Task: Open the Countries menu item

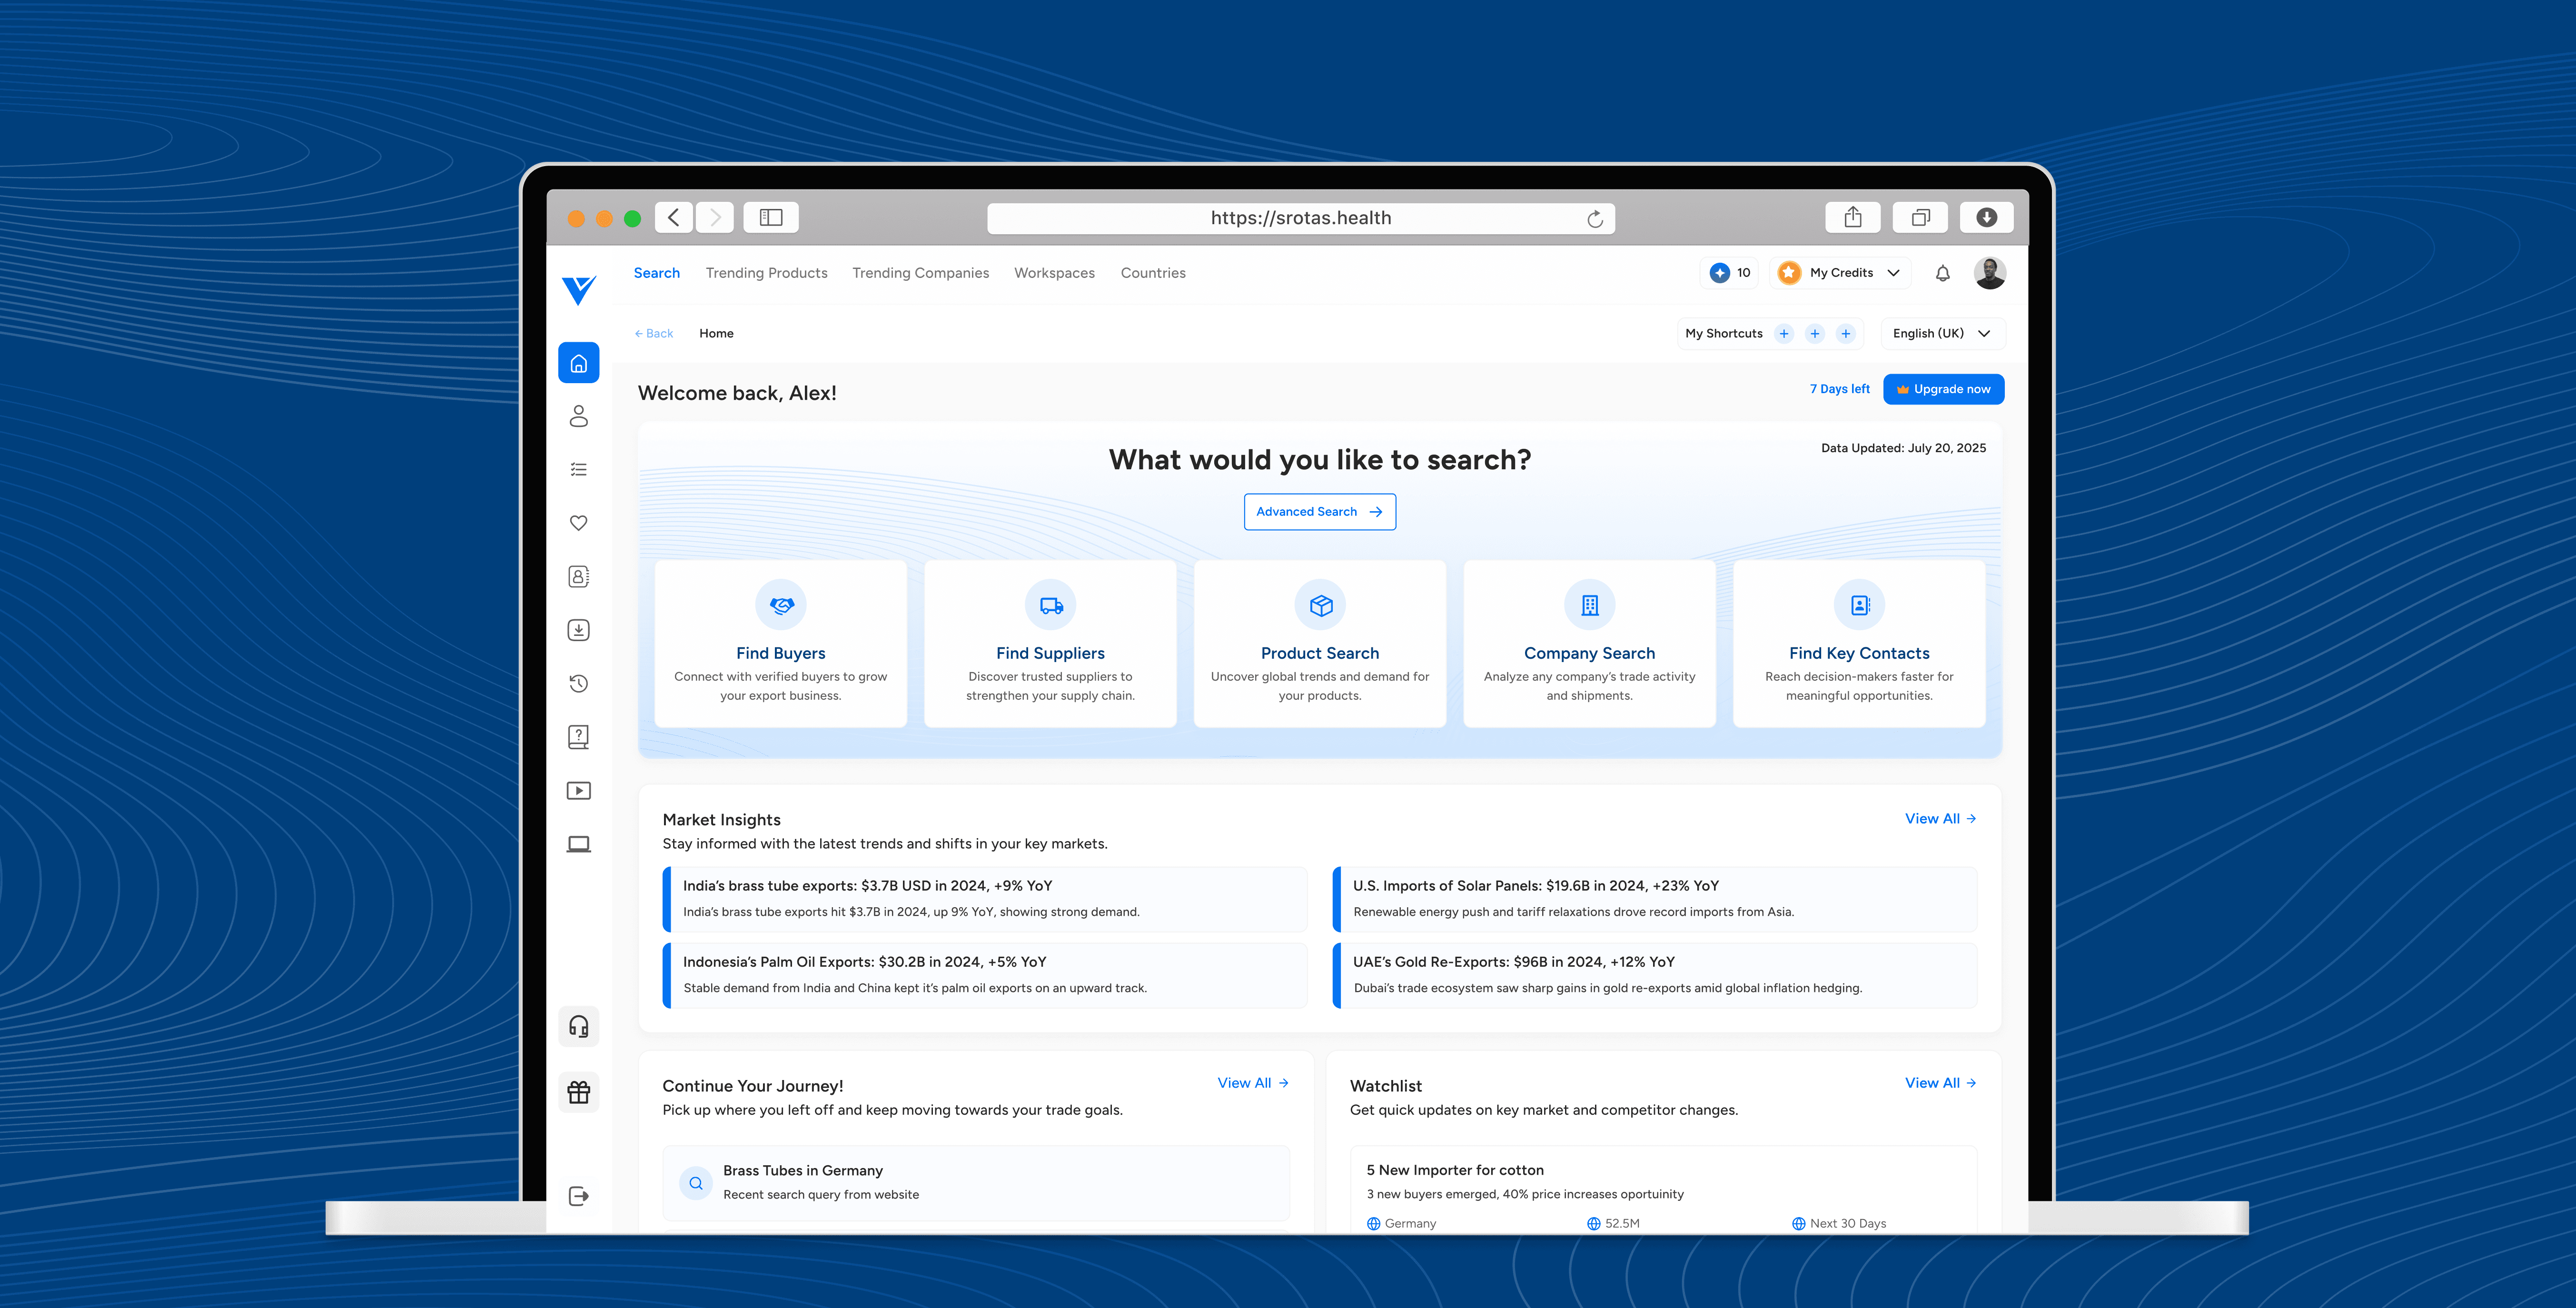Action: click(x=1153, y=272)
